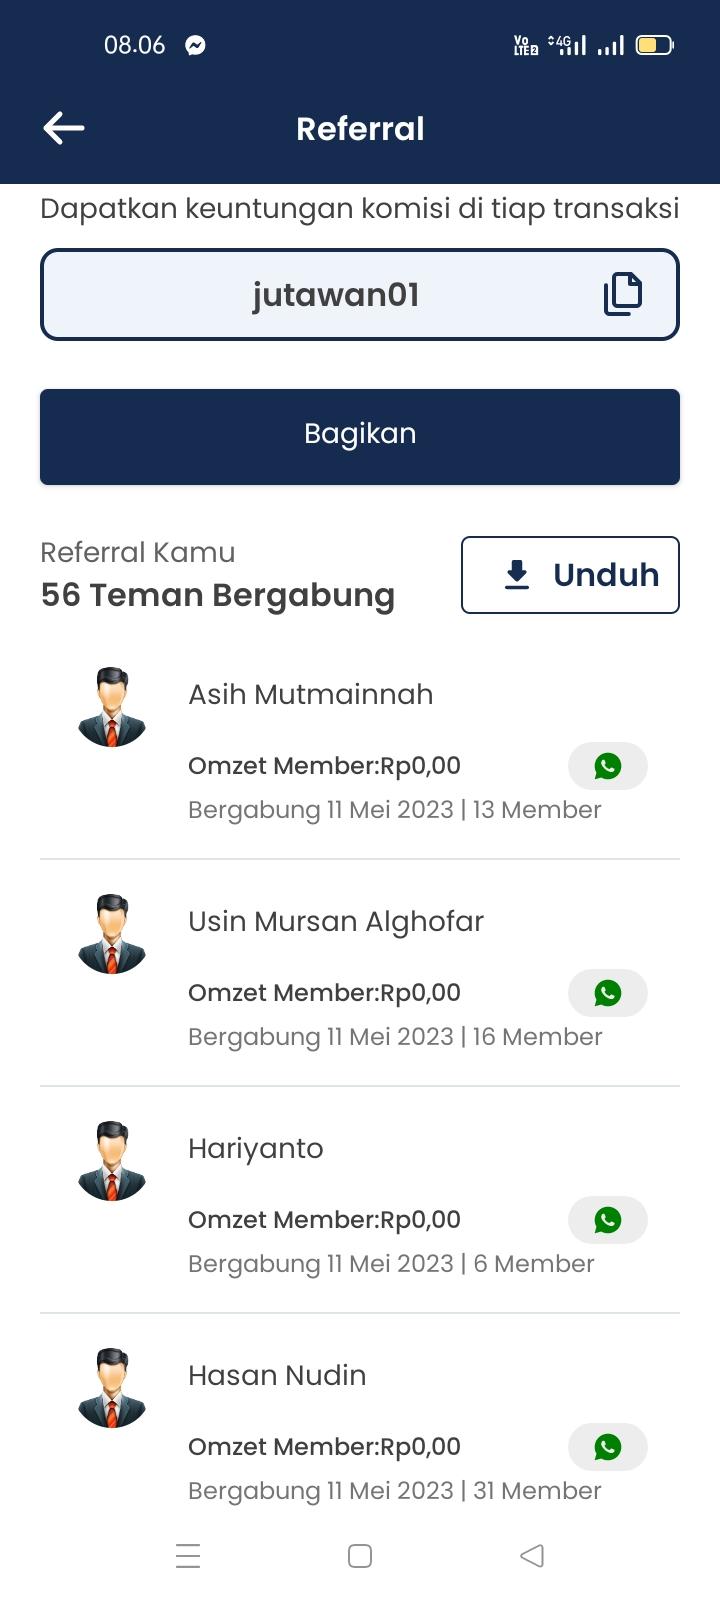Copy the jutawan01 referral code
The width and height of the screenshot is (720, 1600).
pyautogui.click(x=622, y=294)
